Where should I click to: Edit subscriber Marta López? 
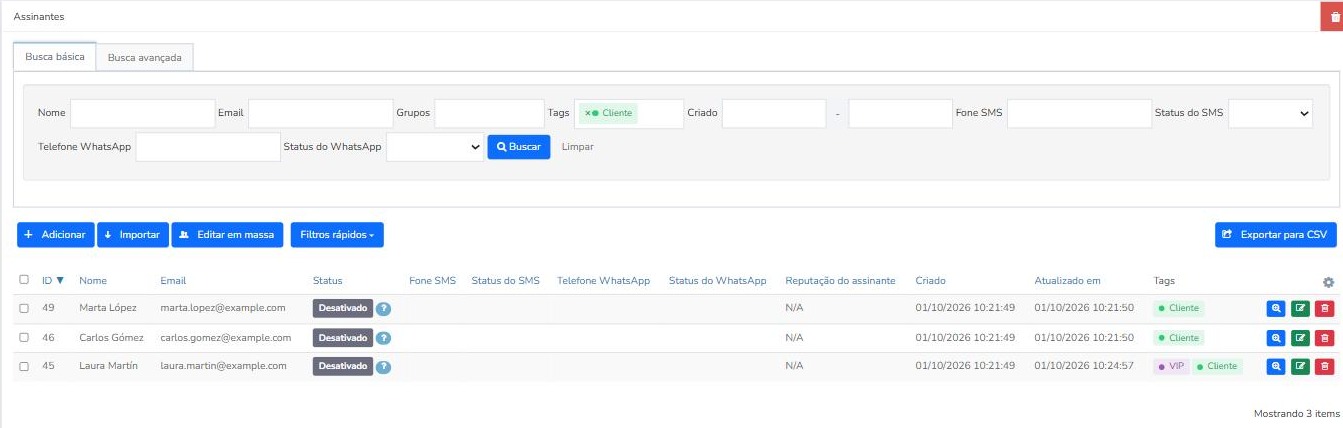click(1300, 310)
